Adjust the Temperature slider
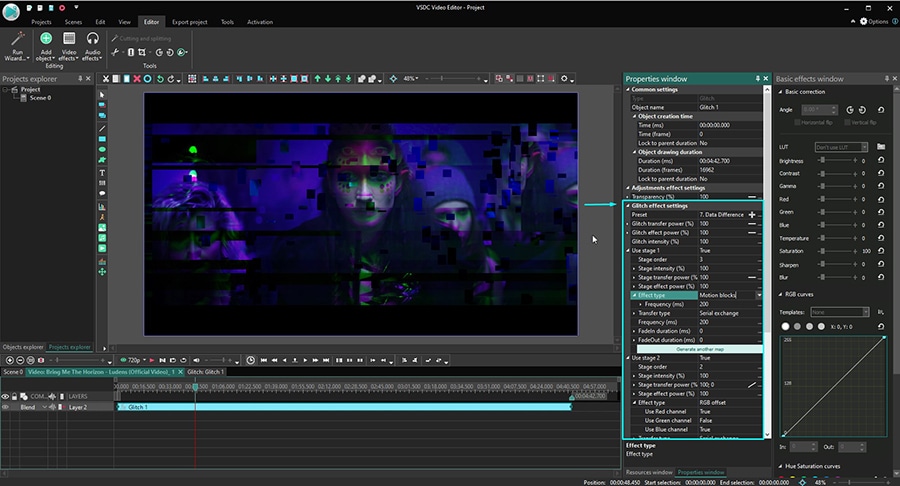The image size is (900, 486). pos(839,238)
